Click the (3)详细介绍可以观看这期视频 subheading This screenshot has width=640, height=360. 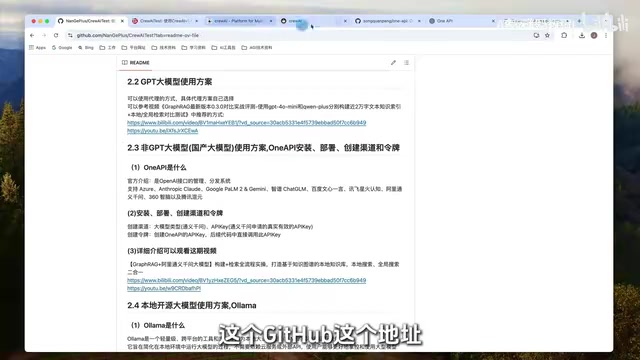click(172, 251)
